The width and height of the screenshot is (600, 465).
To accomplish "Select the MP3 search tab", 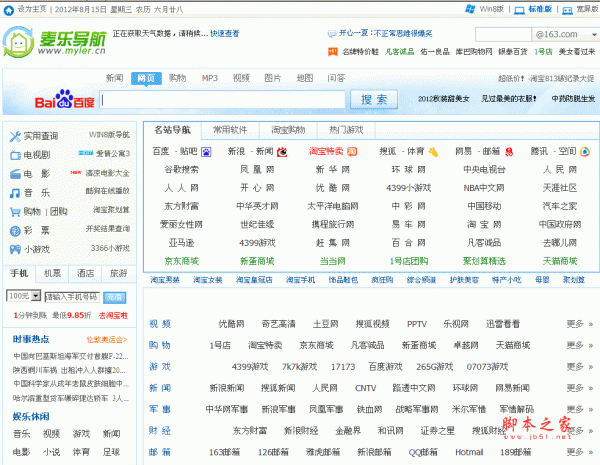I will pyautogui.click(x=209, y=78).
